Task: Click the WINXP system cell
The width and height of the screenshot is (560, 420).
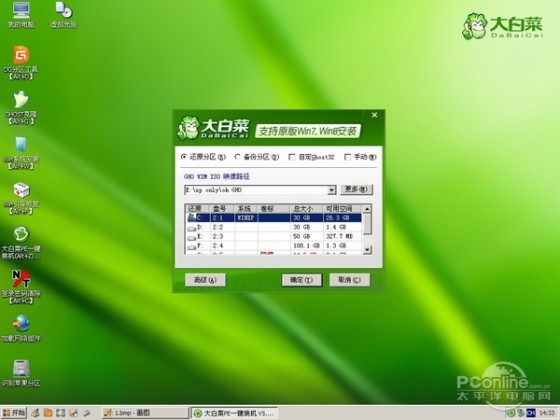Action: (x=246, y=218)
